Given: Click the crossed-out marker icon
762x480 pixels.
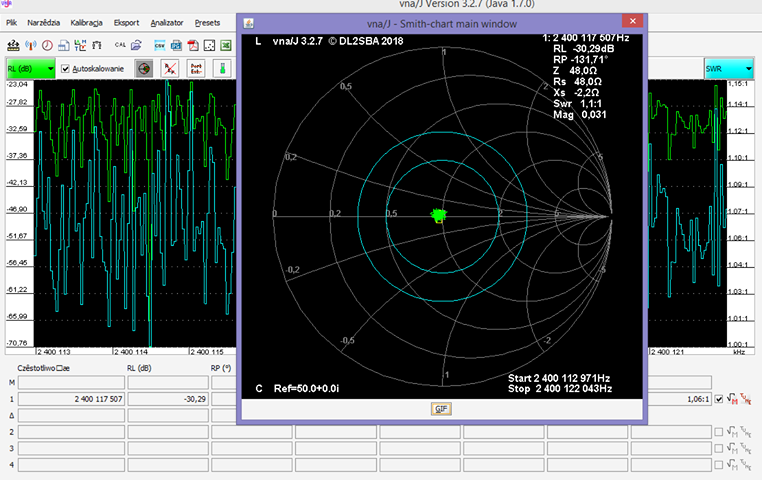Looking at the screenshot, I should (170, 69).
